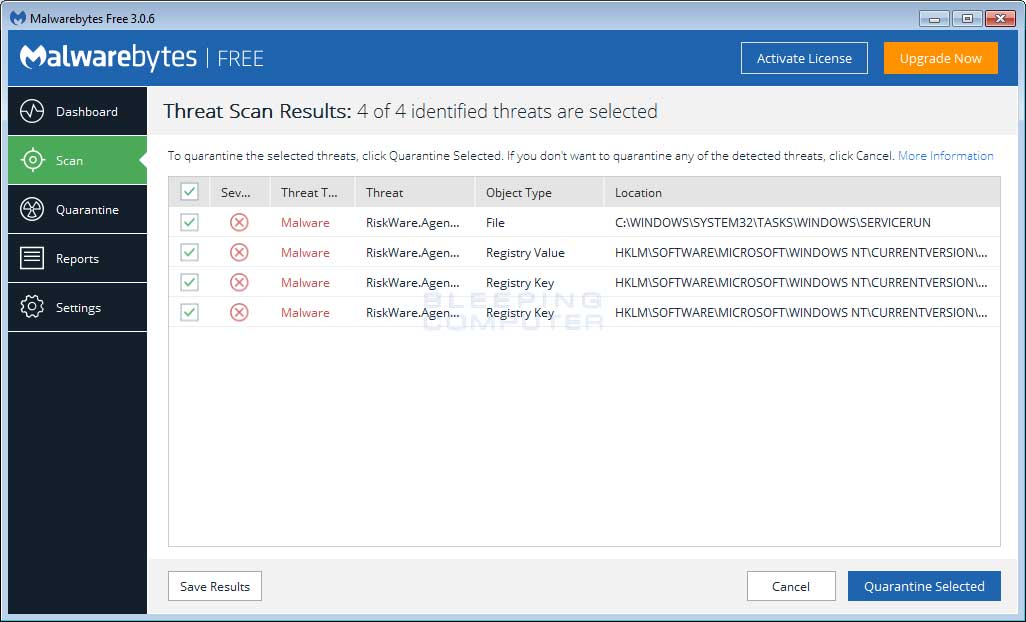Screen dimensions: 1026x622
Task: Uncheck the Registry Value threat checkbox
Action: point(190,252)
